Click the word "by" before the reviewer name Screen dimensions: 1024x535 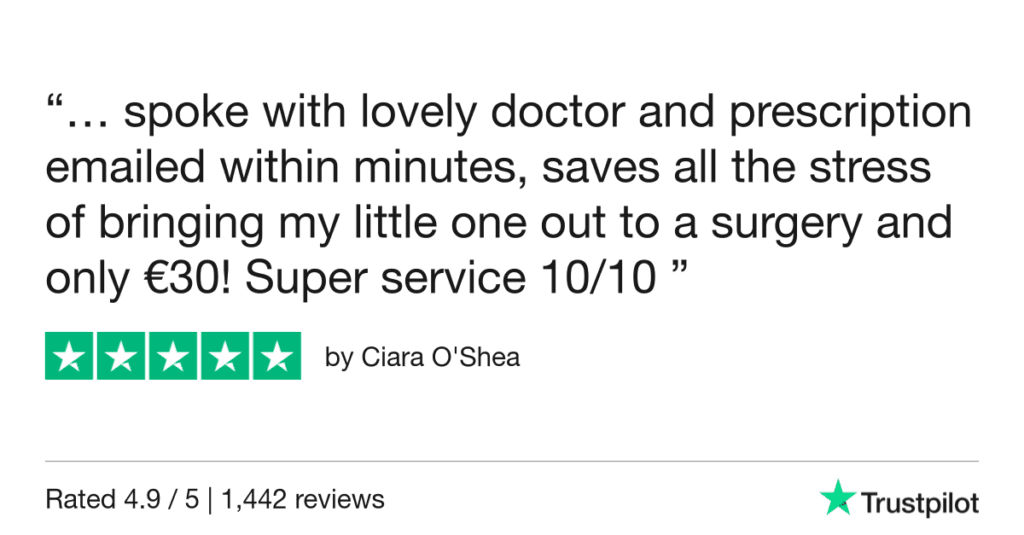coord(339,358)
